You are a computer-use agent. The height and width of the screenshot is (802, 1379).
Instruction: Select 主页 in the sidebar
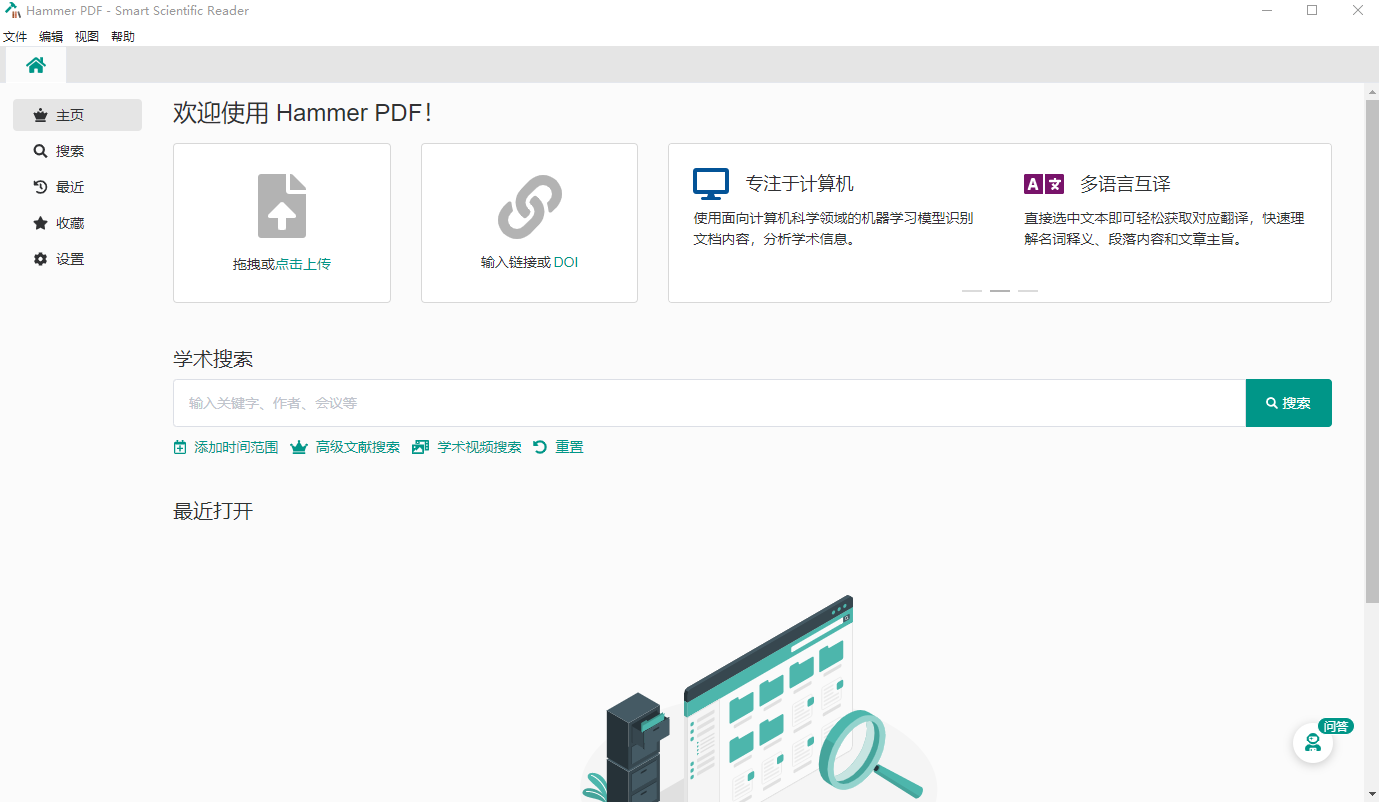click(77, 115)
